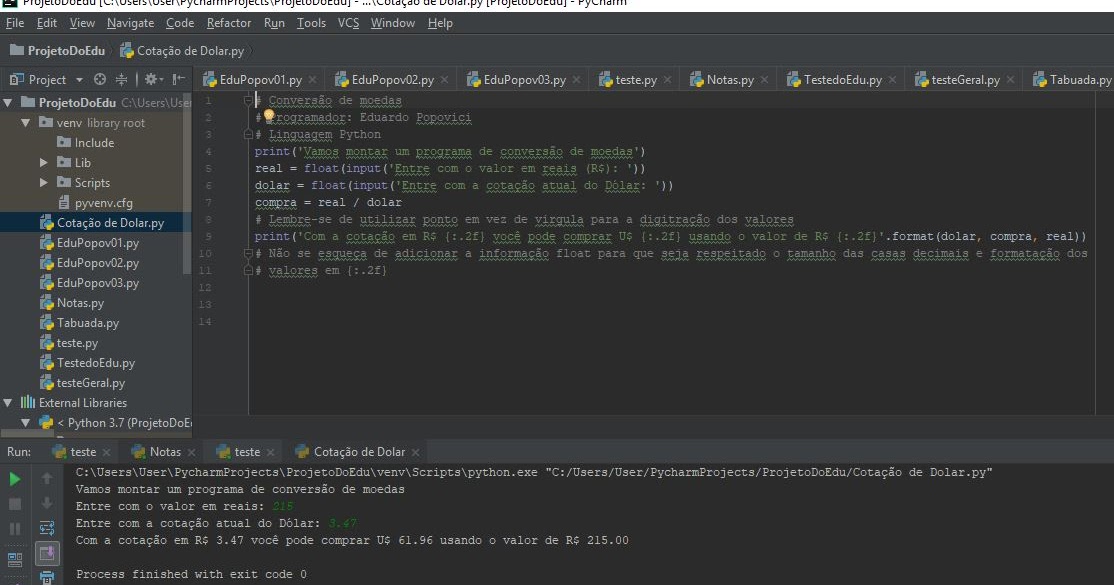Open the intention actions lightbulb on line 2
Viewport: 1114px width, 585px height.
(267, 116)
